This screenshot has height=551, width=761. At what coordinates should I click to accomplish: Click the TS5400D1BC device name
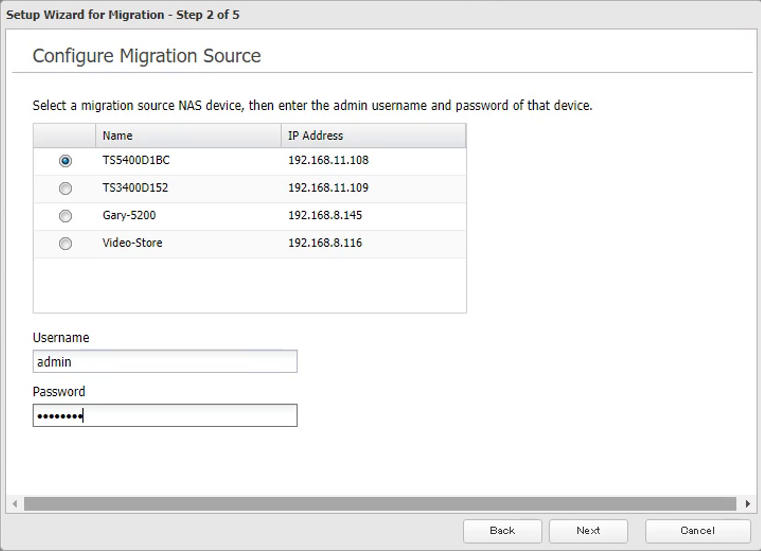click(x=129, y=160)
